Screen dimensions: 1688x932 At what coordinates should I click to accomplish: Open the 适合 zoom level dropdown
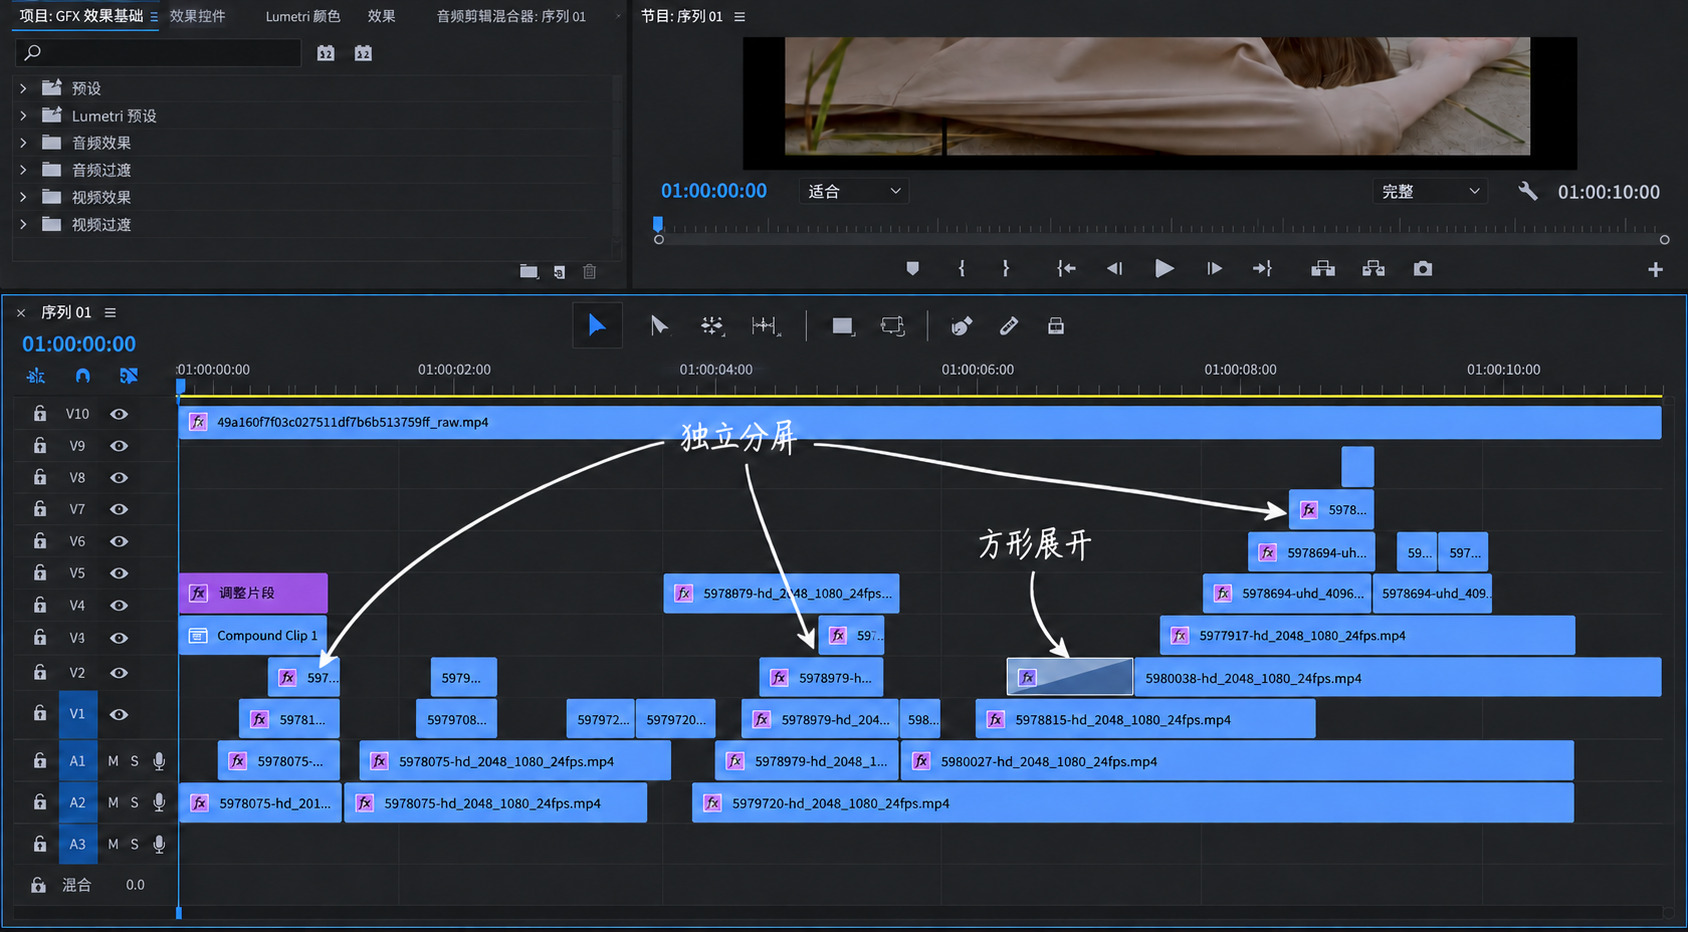pyautogui.click(x=854, y=191)
